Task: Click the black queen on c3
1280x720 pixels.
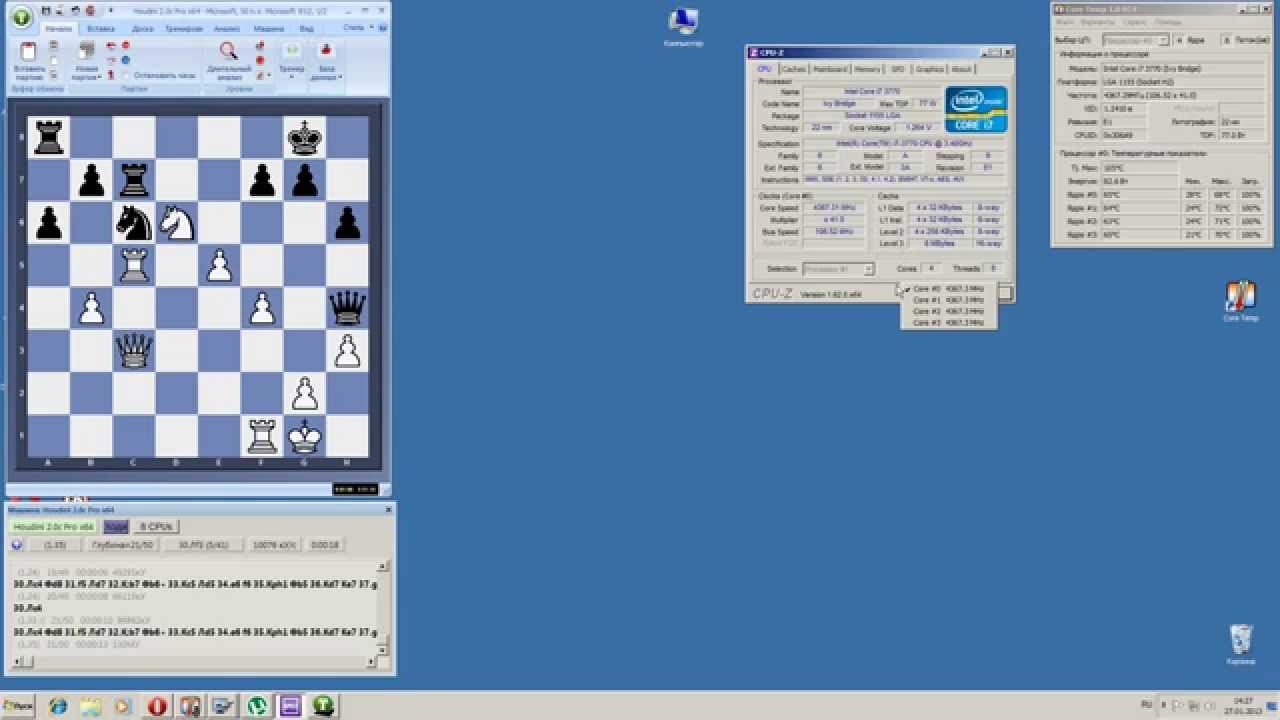Action: [x=134, y=351]
